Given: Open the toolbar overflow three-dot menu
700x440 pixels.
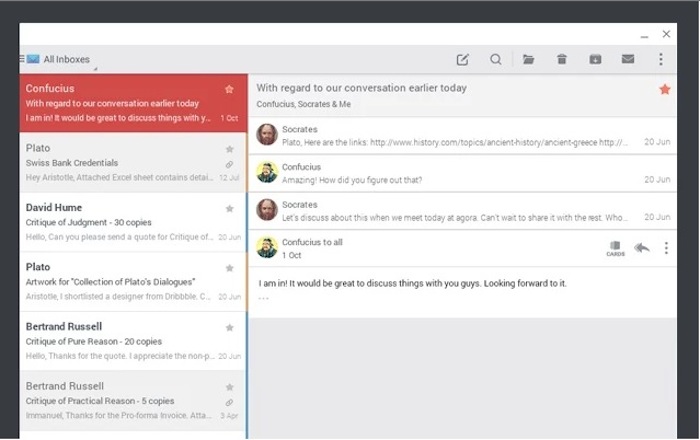Looking at the screenshot, I should 661,60.
